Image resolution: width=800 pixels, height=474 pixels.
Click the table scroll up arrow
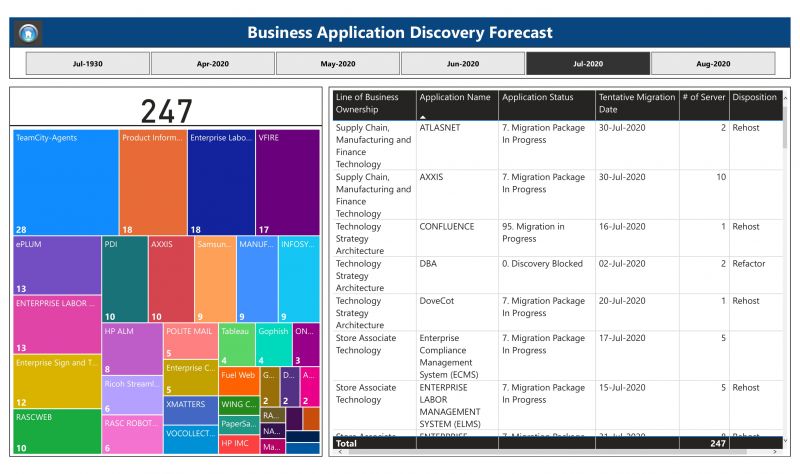(x=785, y=98)
